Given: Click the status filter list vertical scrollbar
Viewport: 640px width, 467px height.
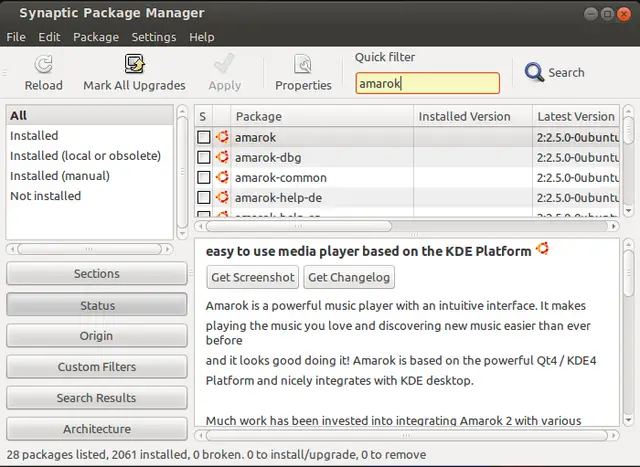Looking at the screenshot, I should (182, 171).
